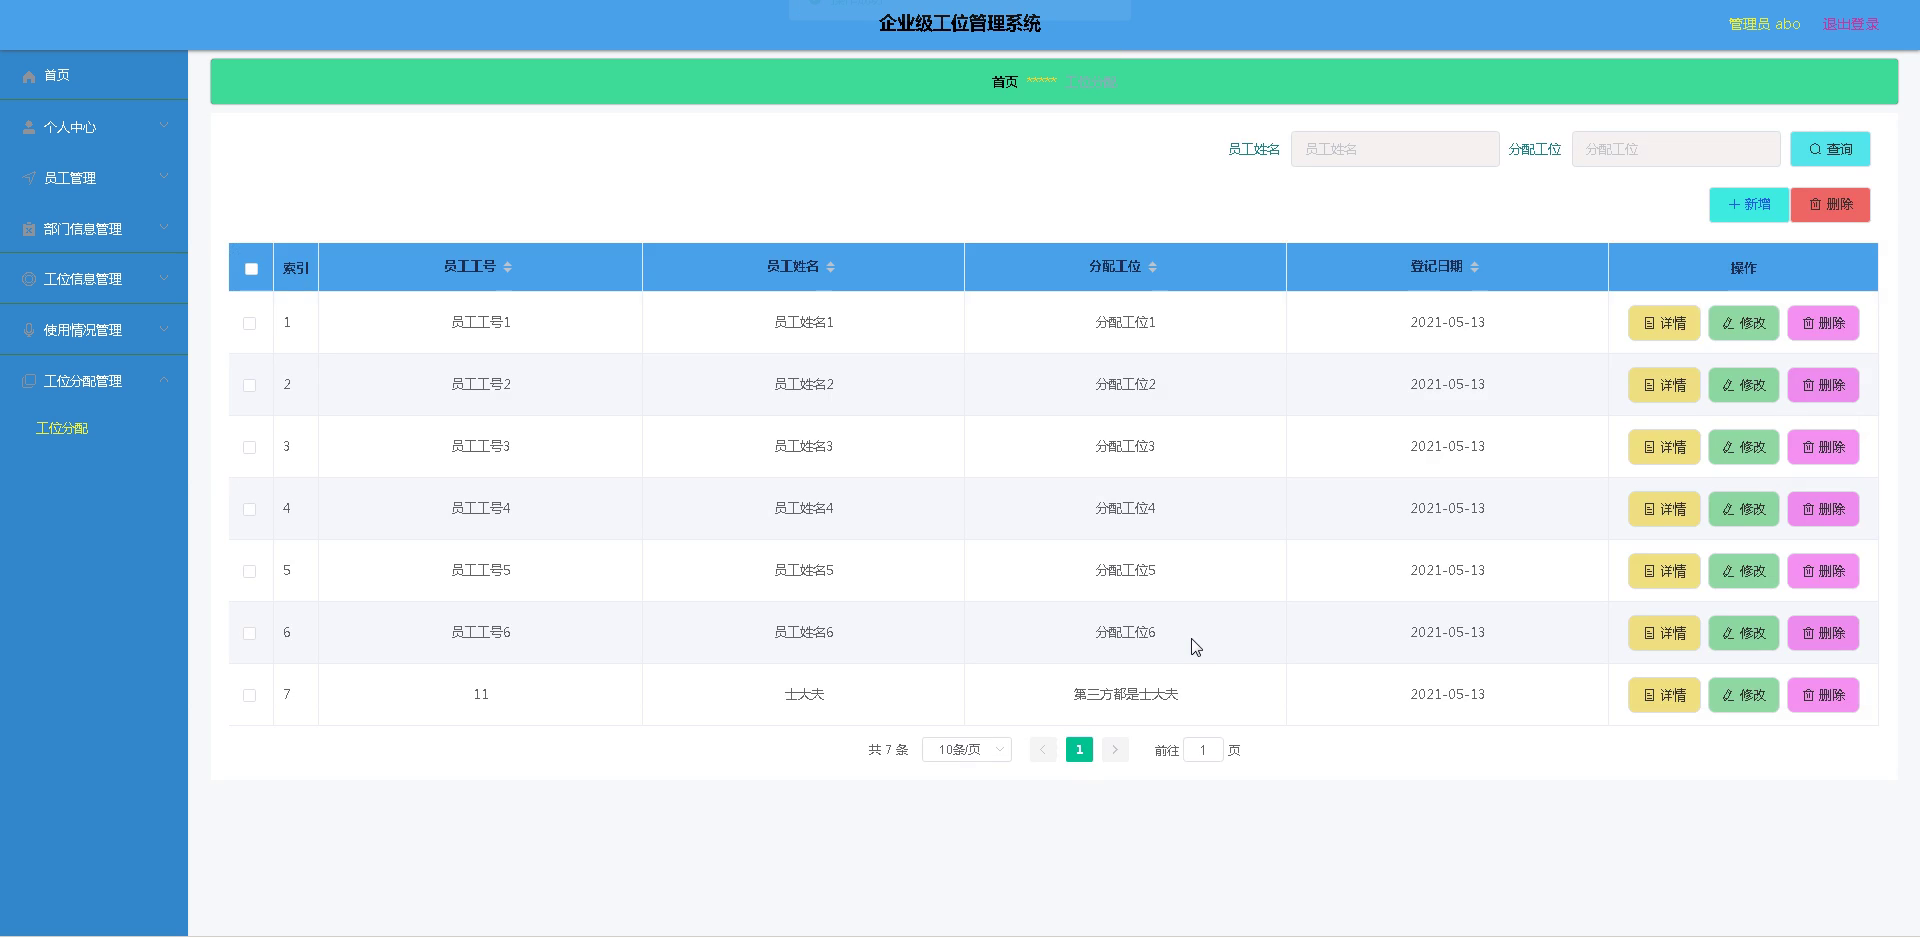Viewport: 1920px width, 938px height.
Task: Open 详情 for row 员工工号4
Action: tap(1664, 509)
